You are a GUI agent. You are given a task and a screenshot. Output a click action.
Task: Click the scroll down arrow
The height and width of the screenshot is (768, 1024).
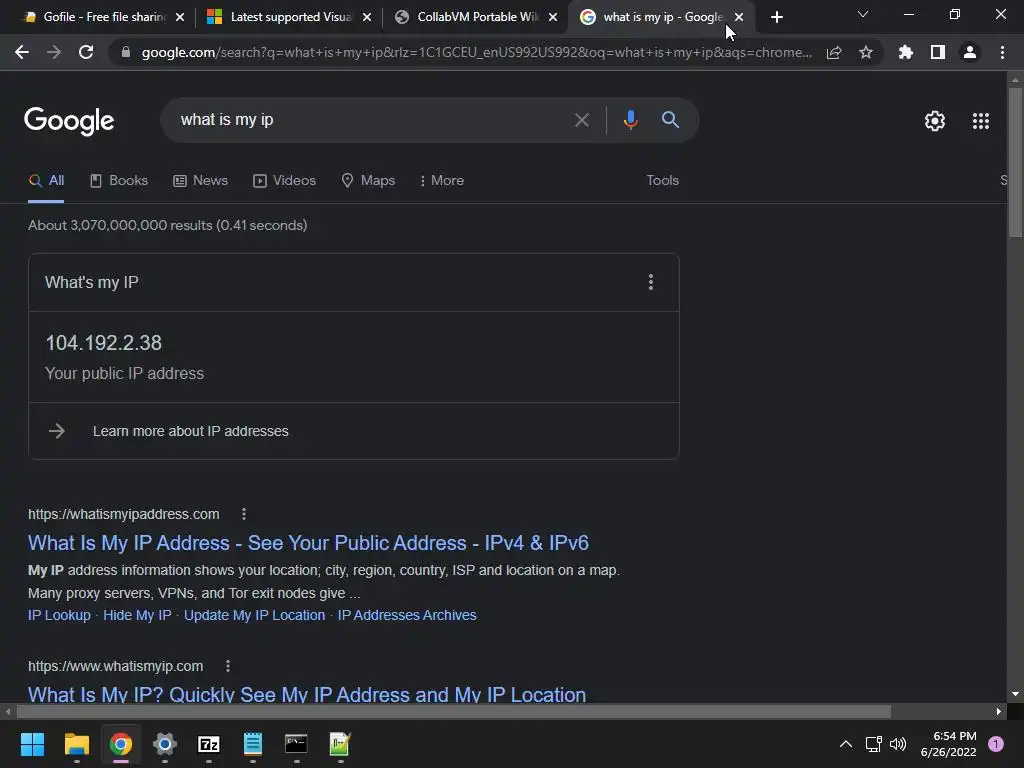coord(1015,694)
